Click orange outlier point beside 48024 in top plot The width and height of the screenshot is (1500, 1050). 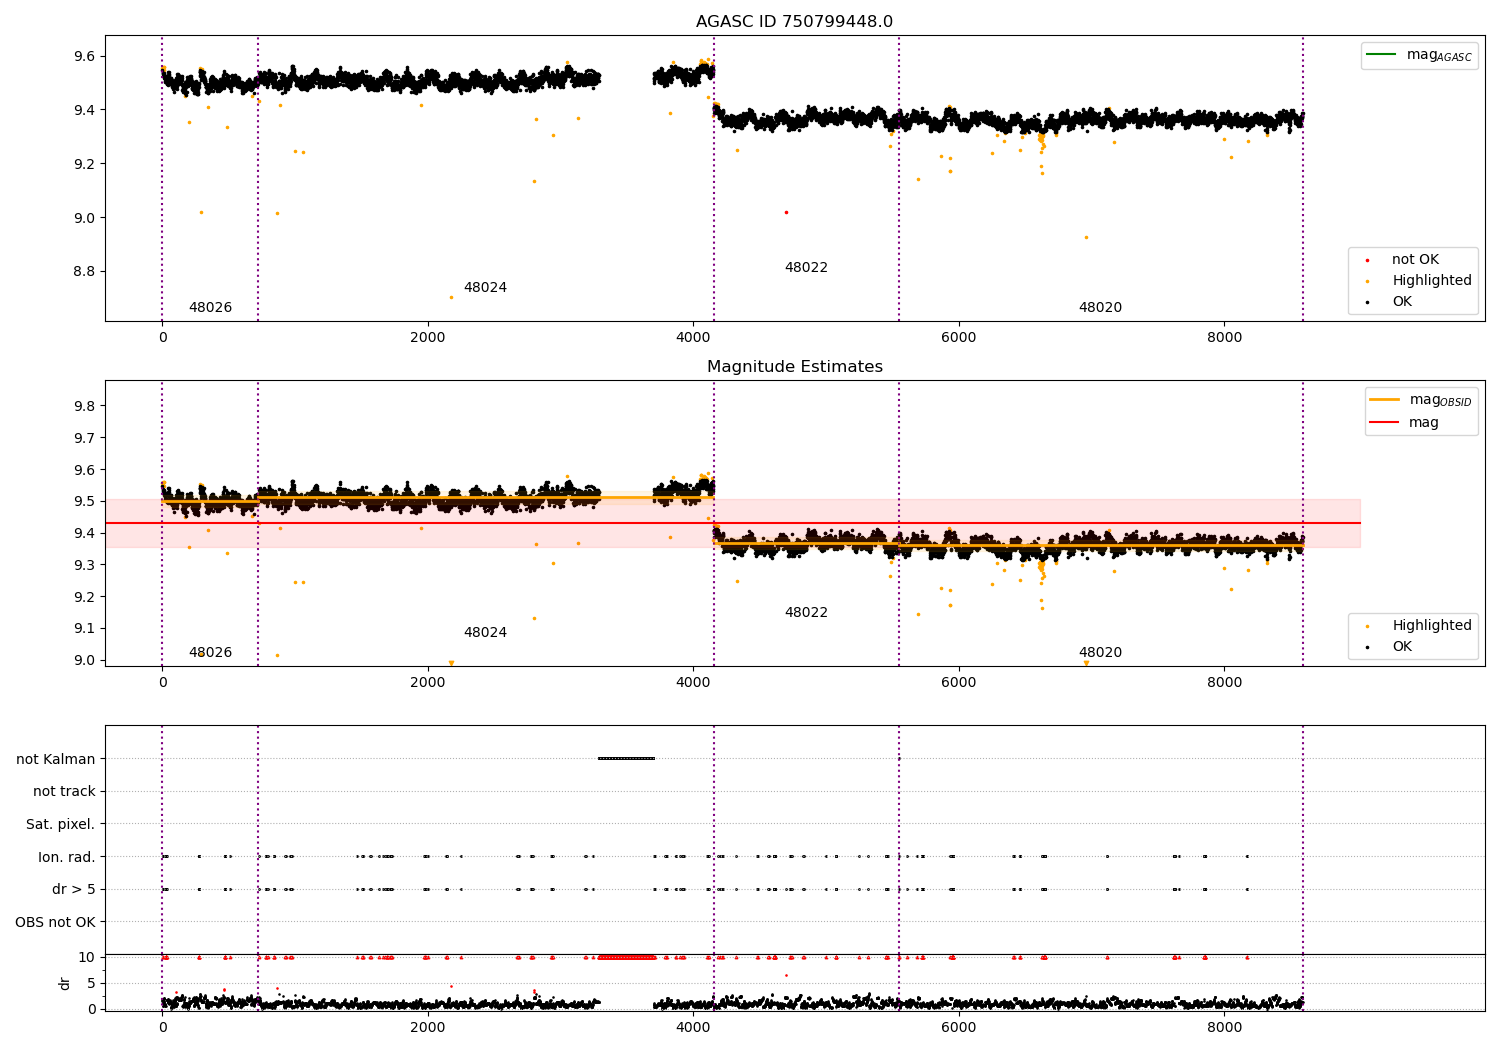click(451, 297)
